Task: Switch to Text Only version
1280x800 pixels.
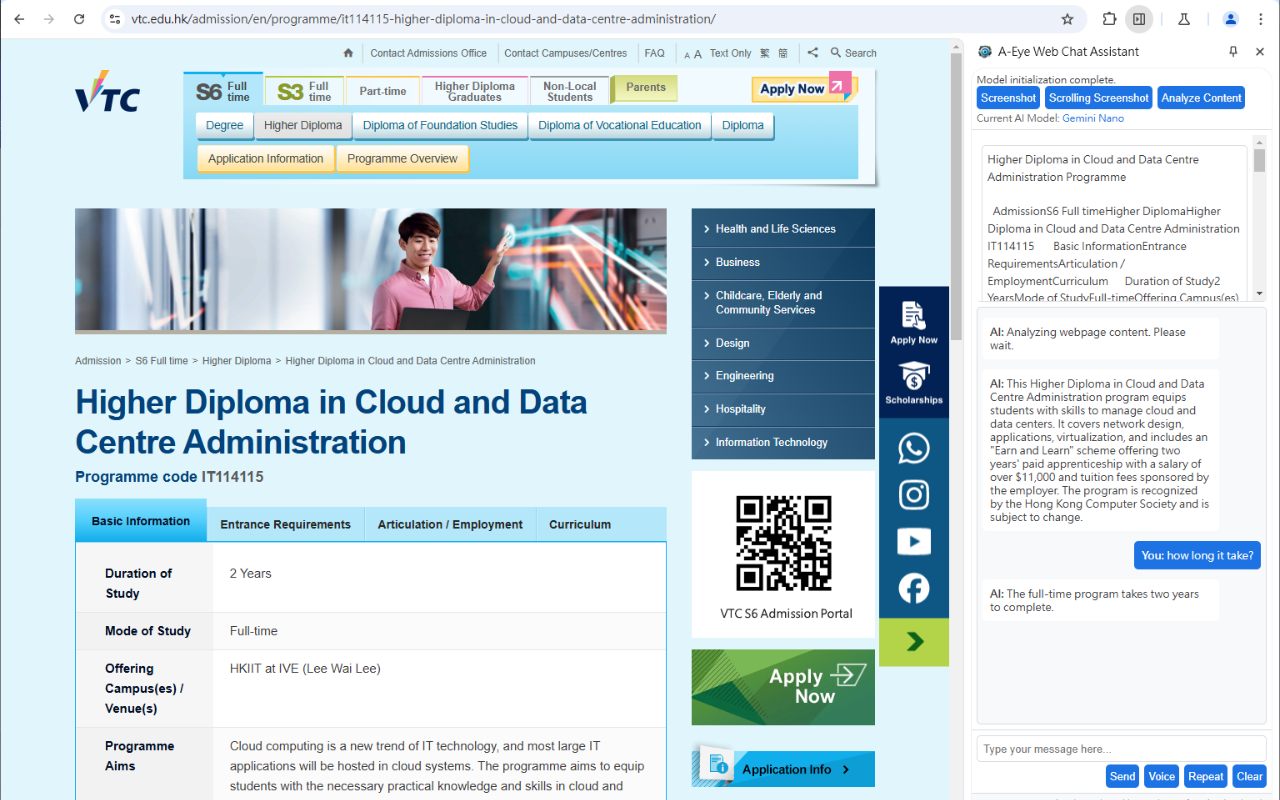Action: pos(730,53)
